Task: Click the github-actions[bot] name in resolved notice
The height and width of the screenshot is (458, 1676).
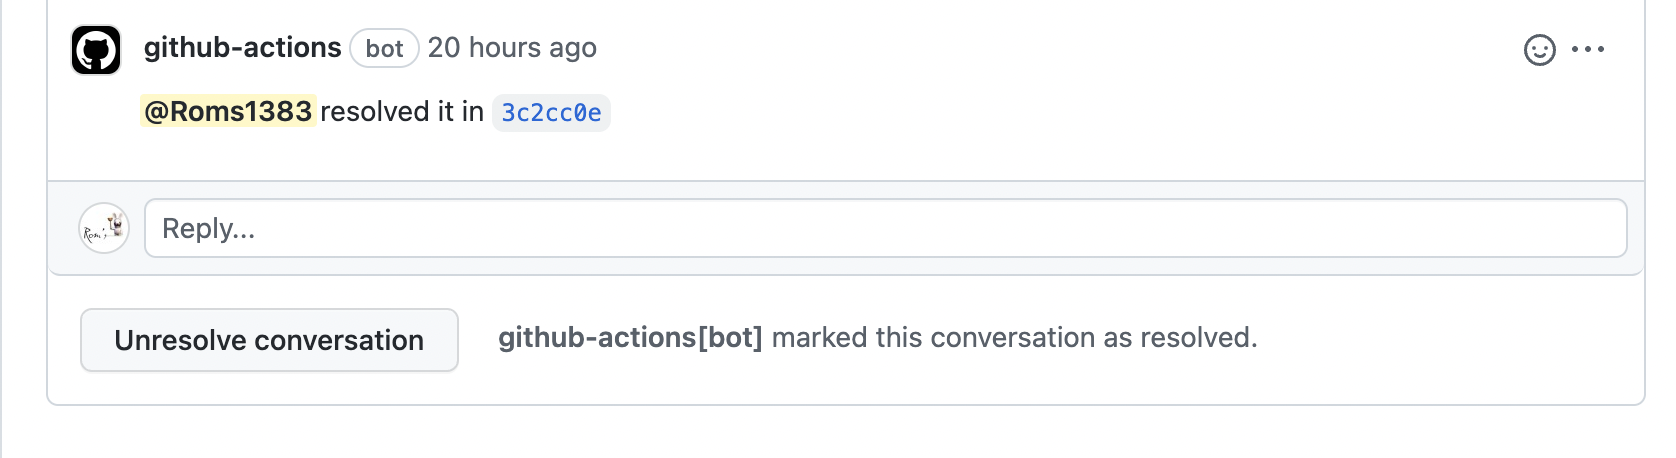Action: 630,338
